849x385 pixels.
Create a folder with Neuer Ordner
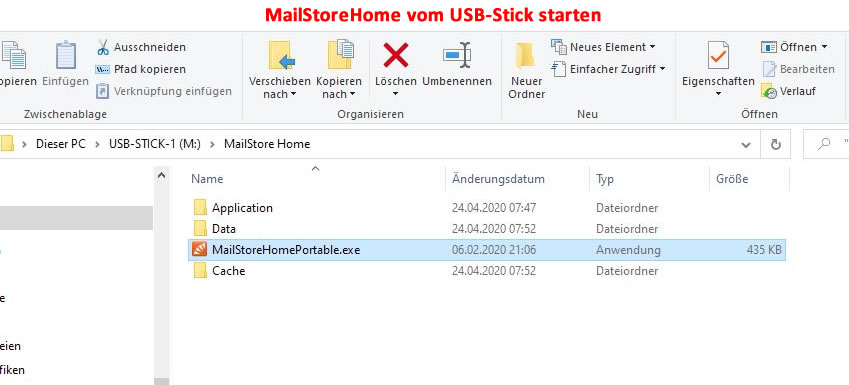tap(526, 71)
